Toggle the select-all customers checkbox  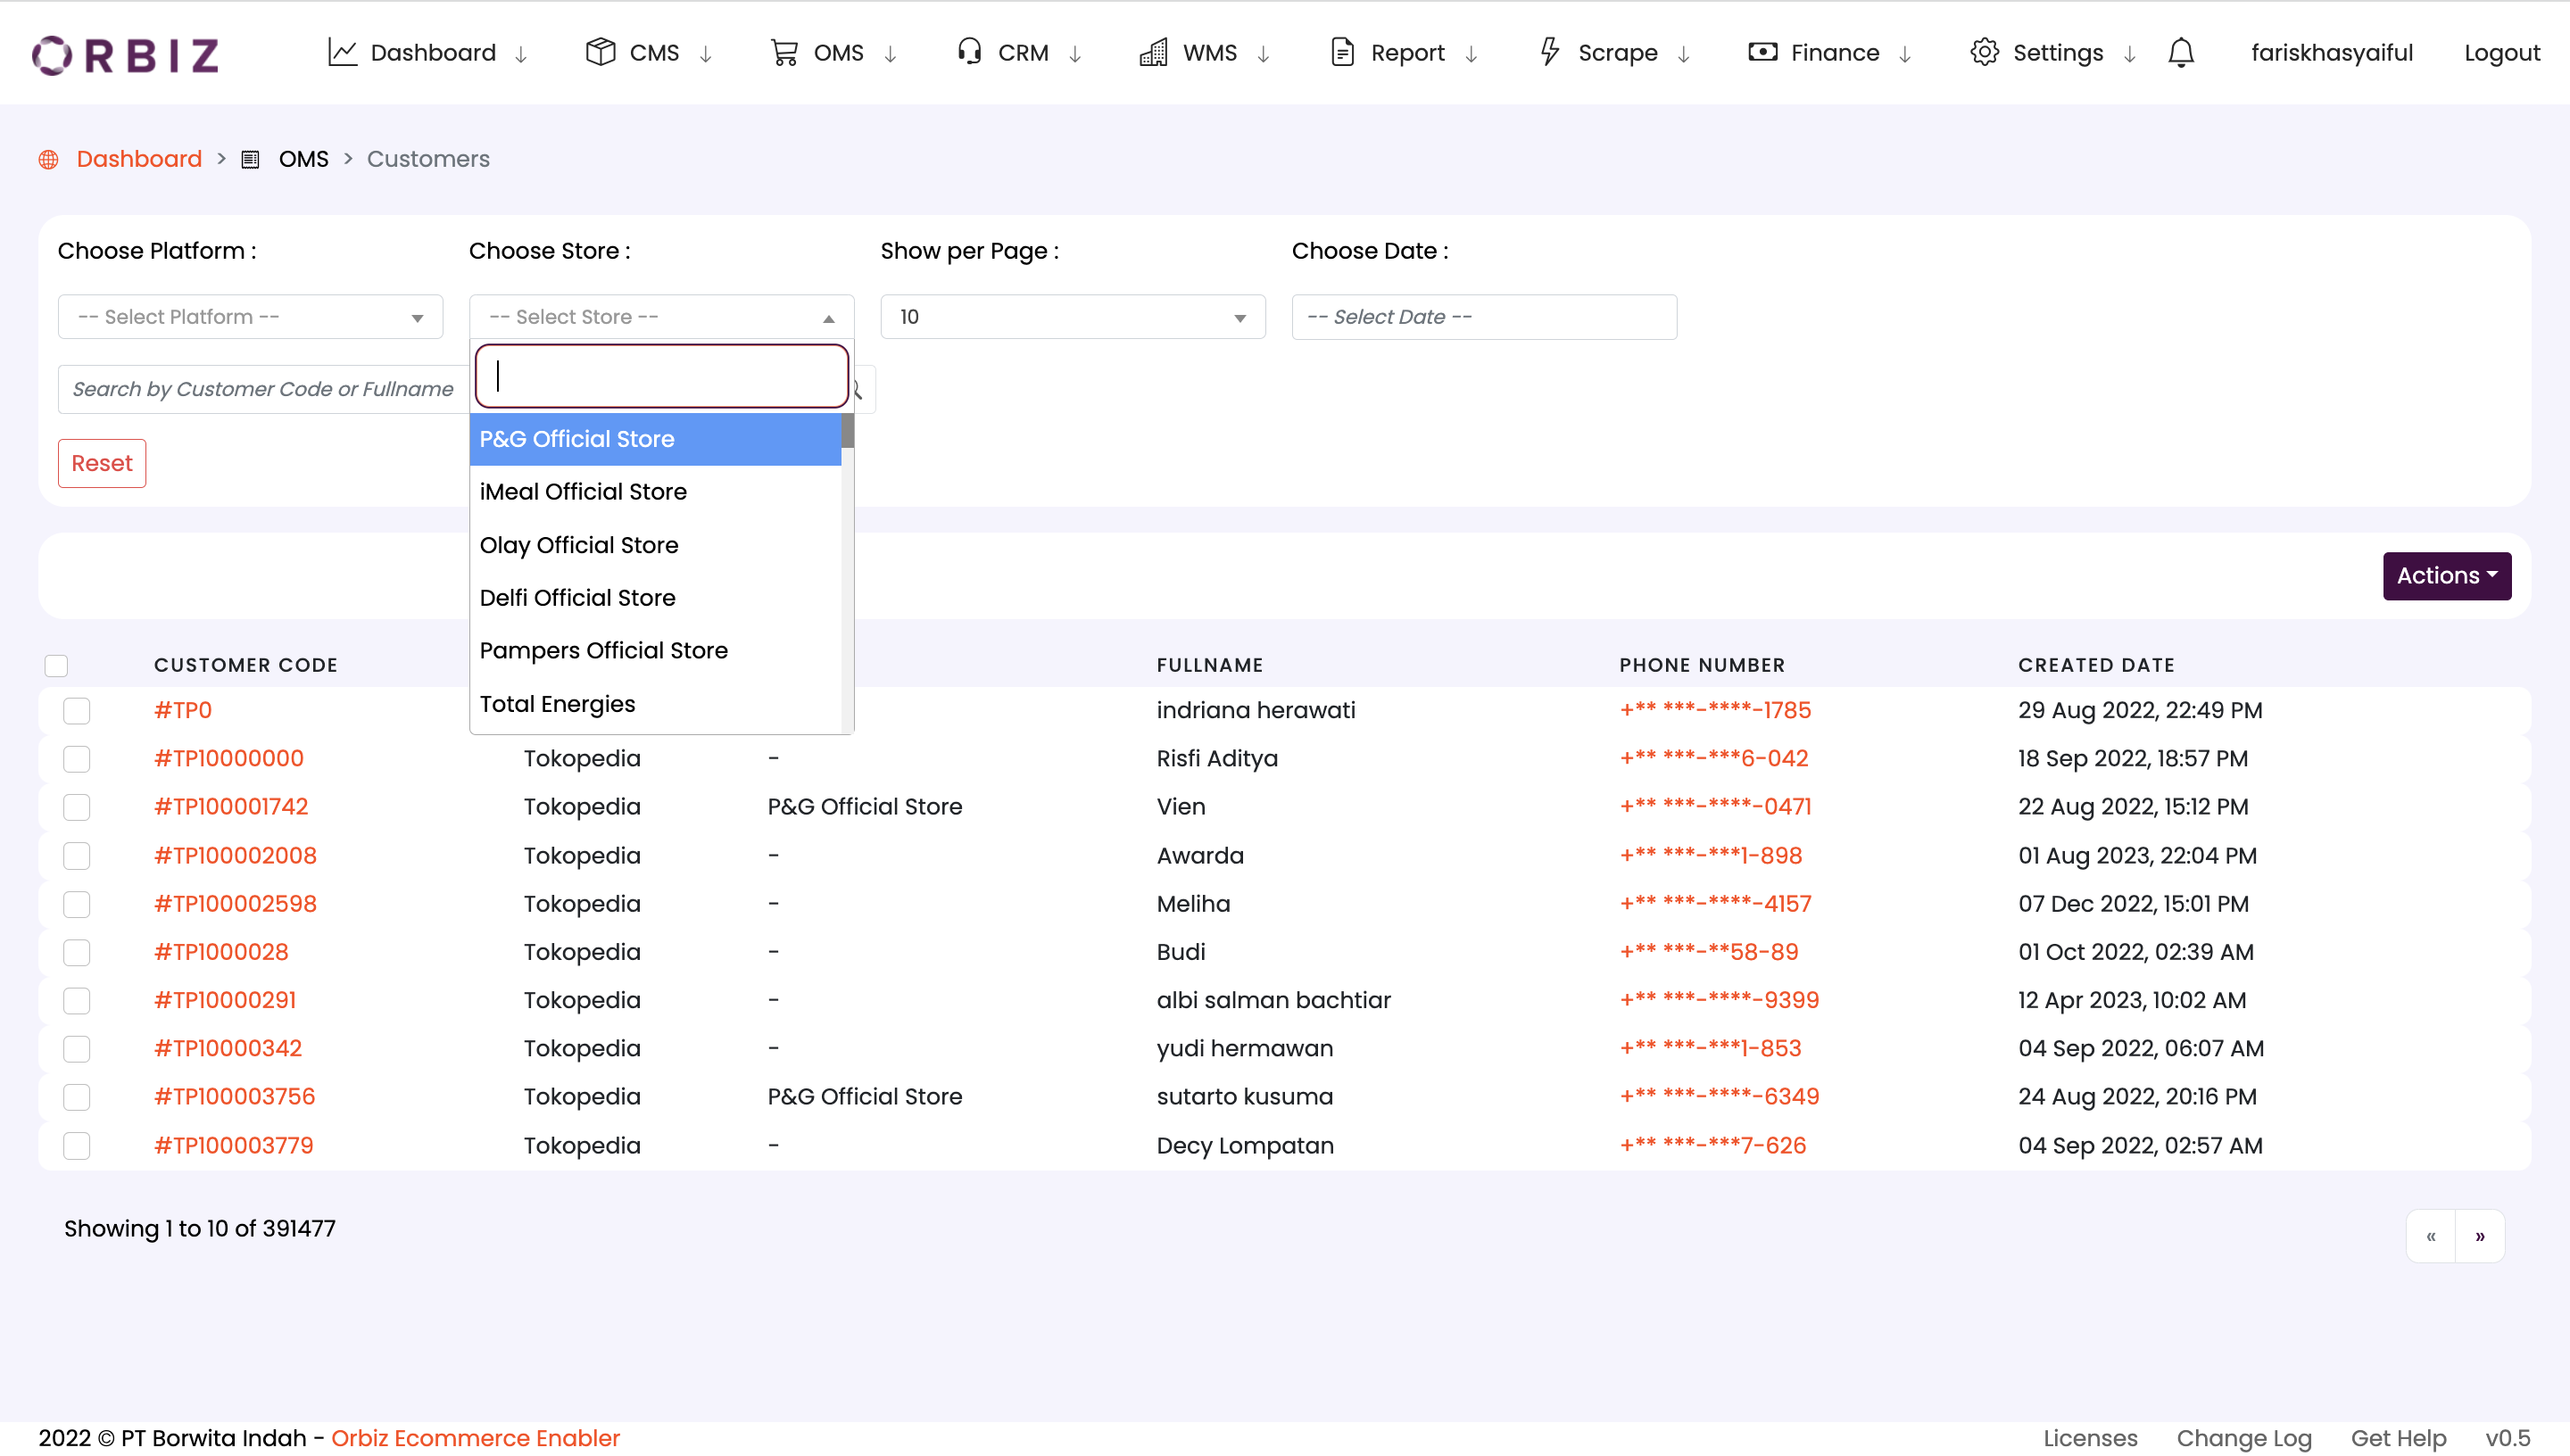click(x=56, y=666)
